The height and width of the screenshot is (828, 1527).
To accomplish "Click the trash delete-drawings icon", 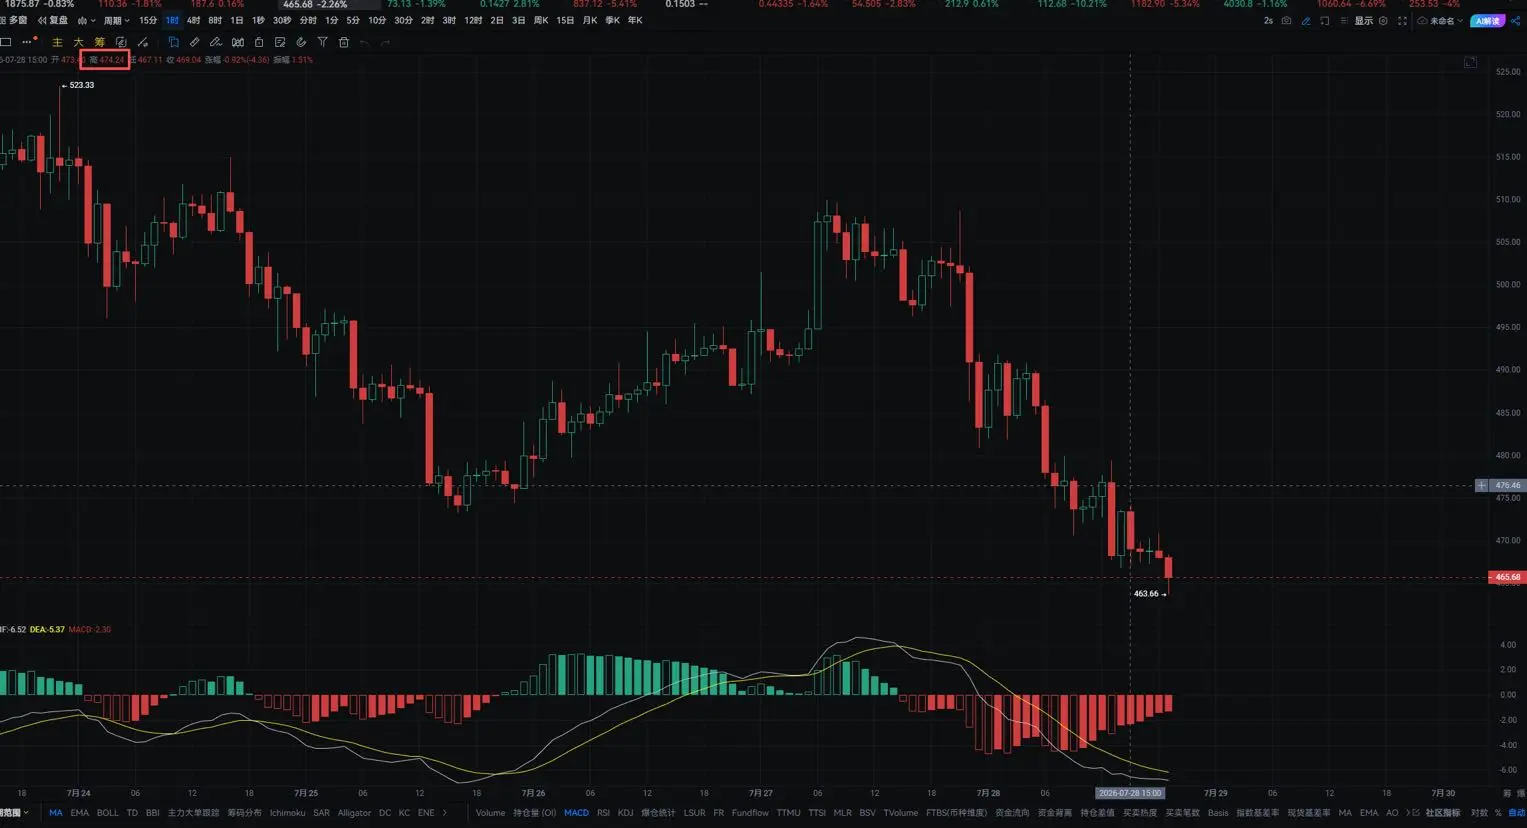I will tap(344, 42).
